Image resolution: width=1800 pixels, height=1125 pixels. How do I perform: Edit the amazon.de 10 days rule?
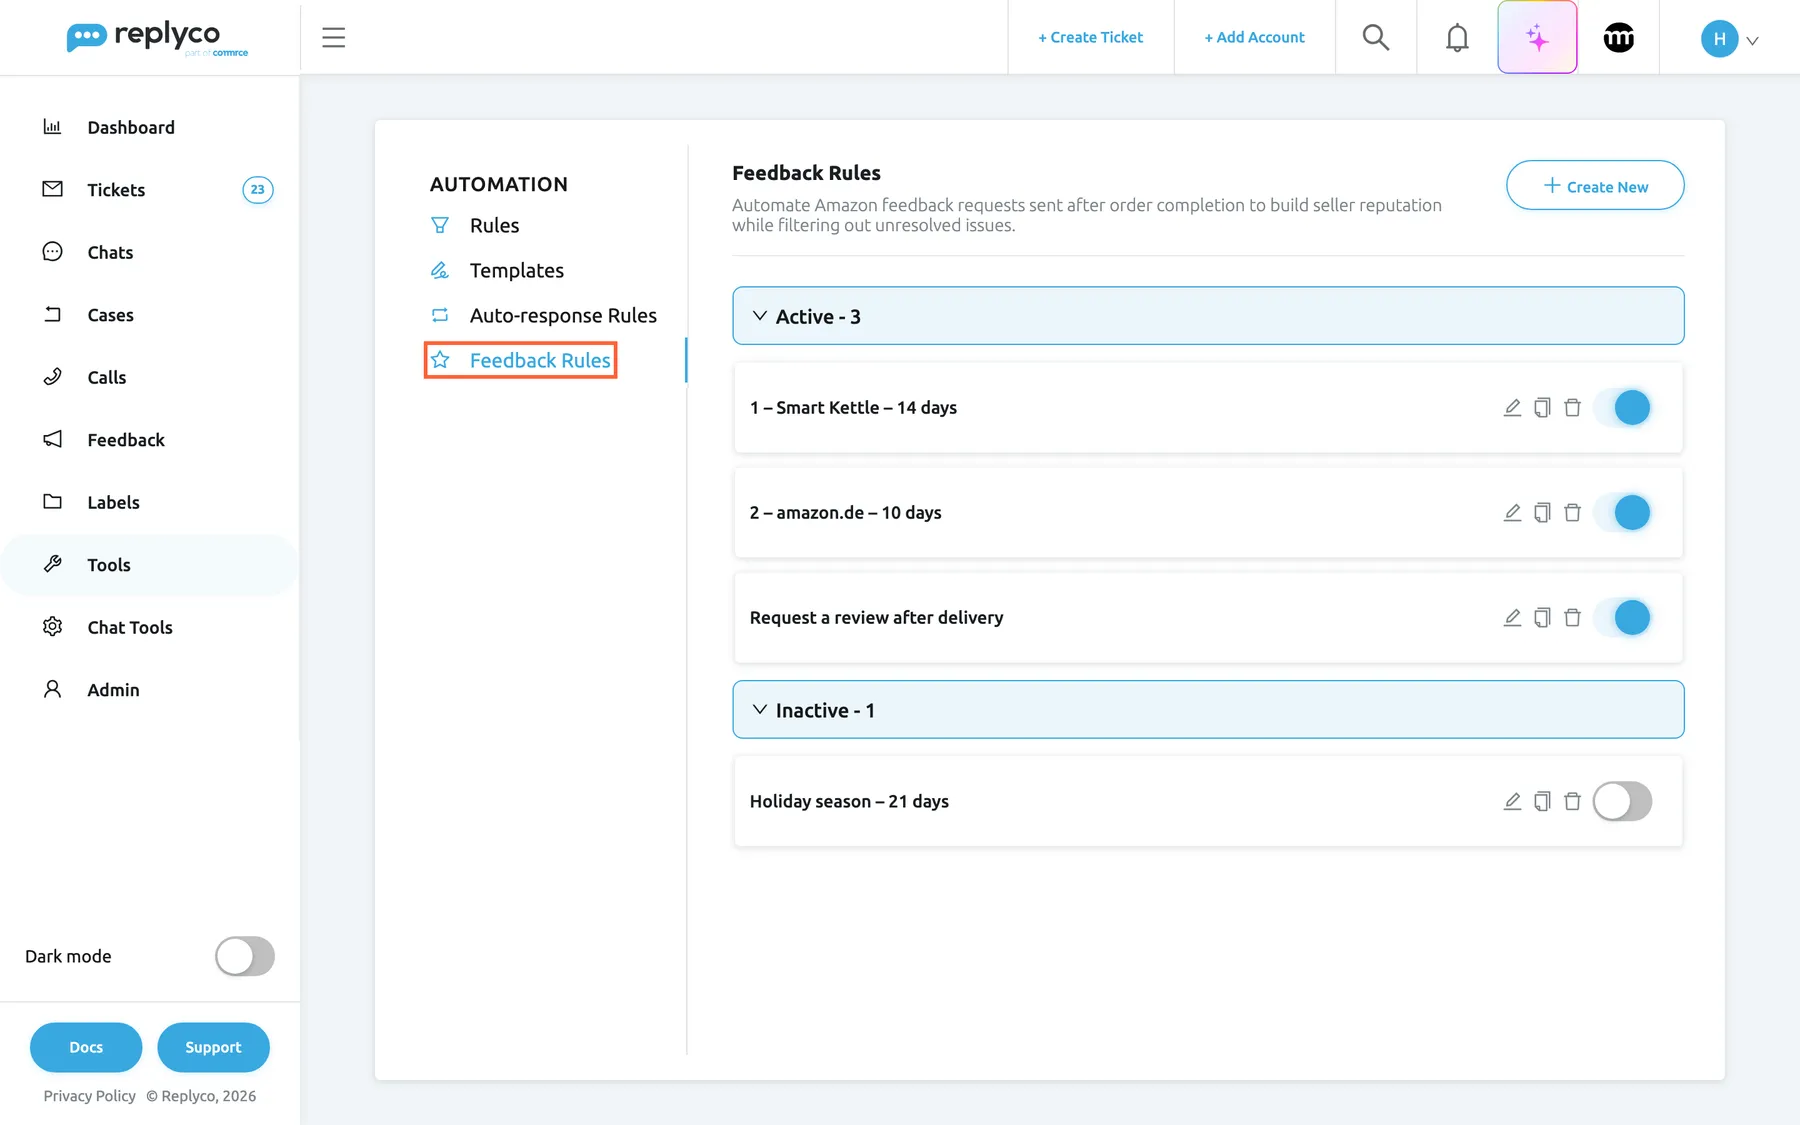1512,513
